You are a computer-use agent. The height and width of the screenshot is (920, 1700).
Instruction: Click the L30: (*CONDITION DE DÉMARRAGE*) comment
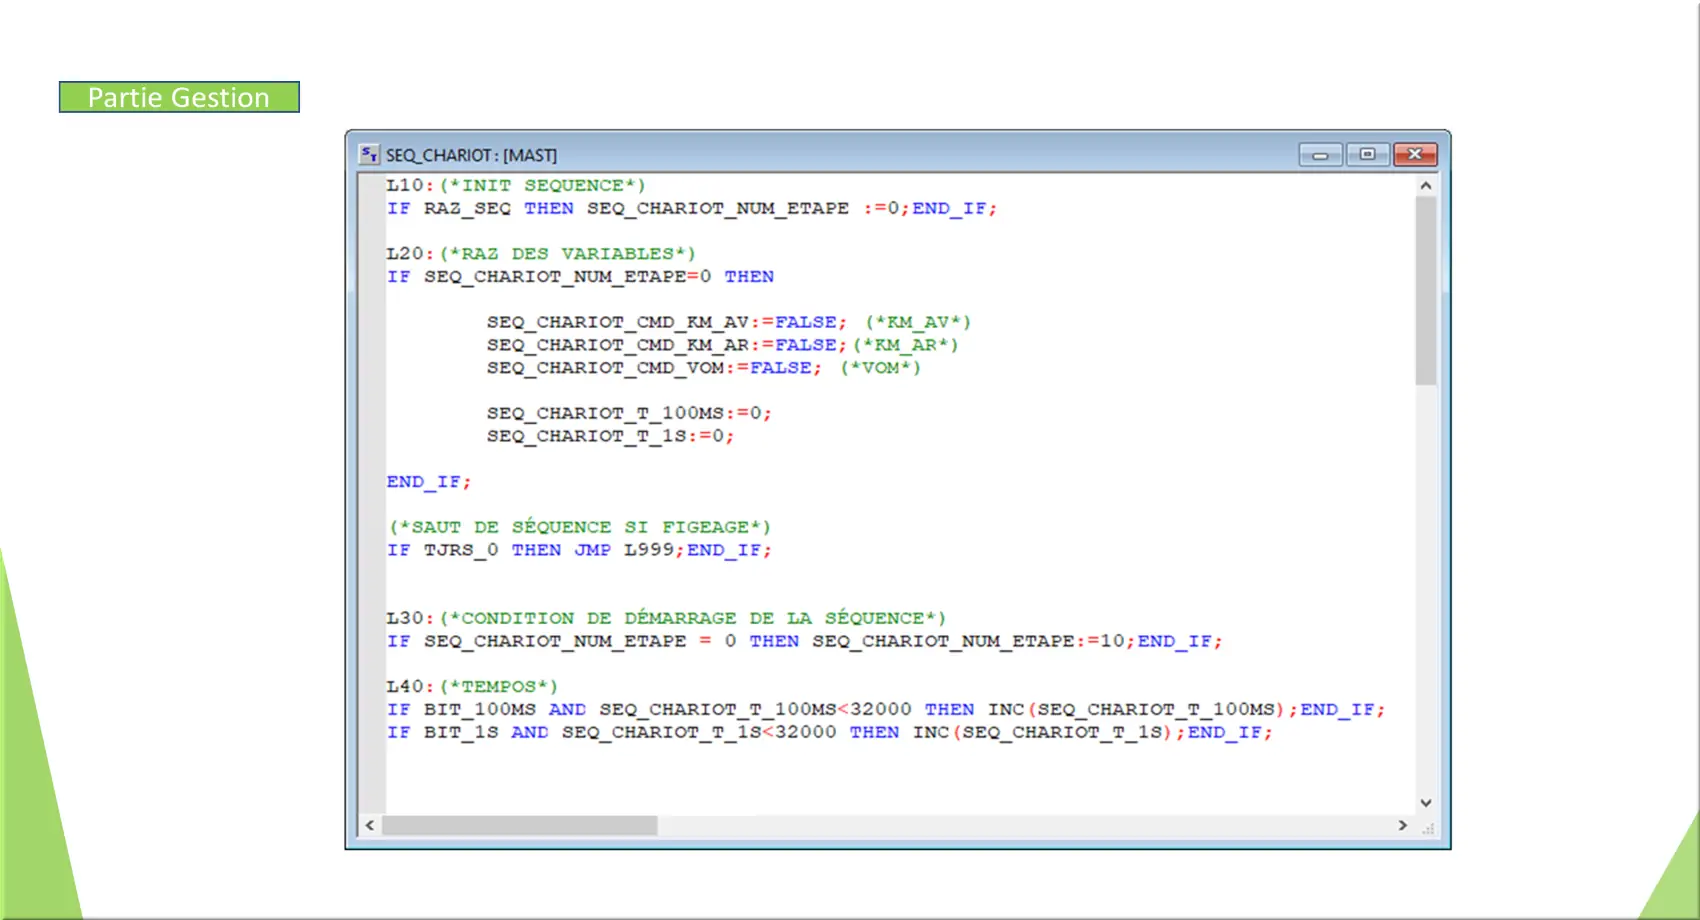click(666, 618)
